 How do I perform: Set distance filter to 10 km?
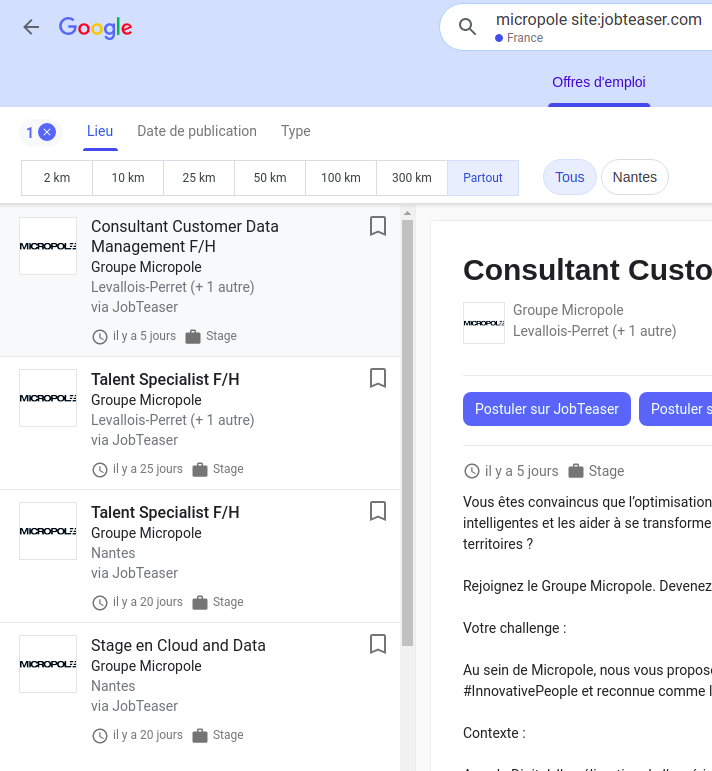click(128, 178)
